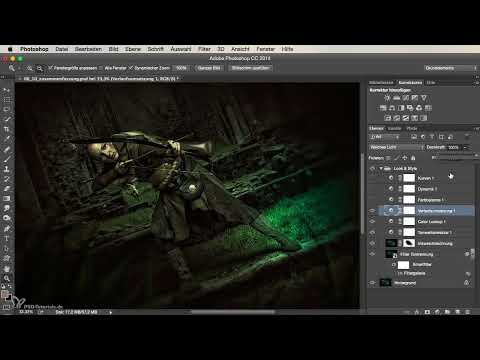This screenshot has width=480, height=360.
Task: Select the Eraser tool
Action: (x=6, y=189)
